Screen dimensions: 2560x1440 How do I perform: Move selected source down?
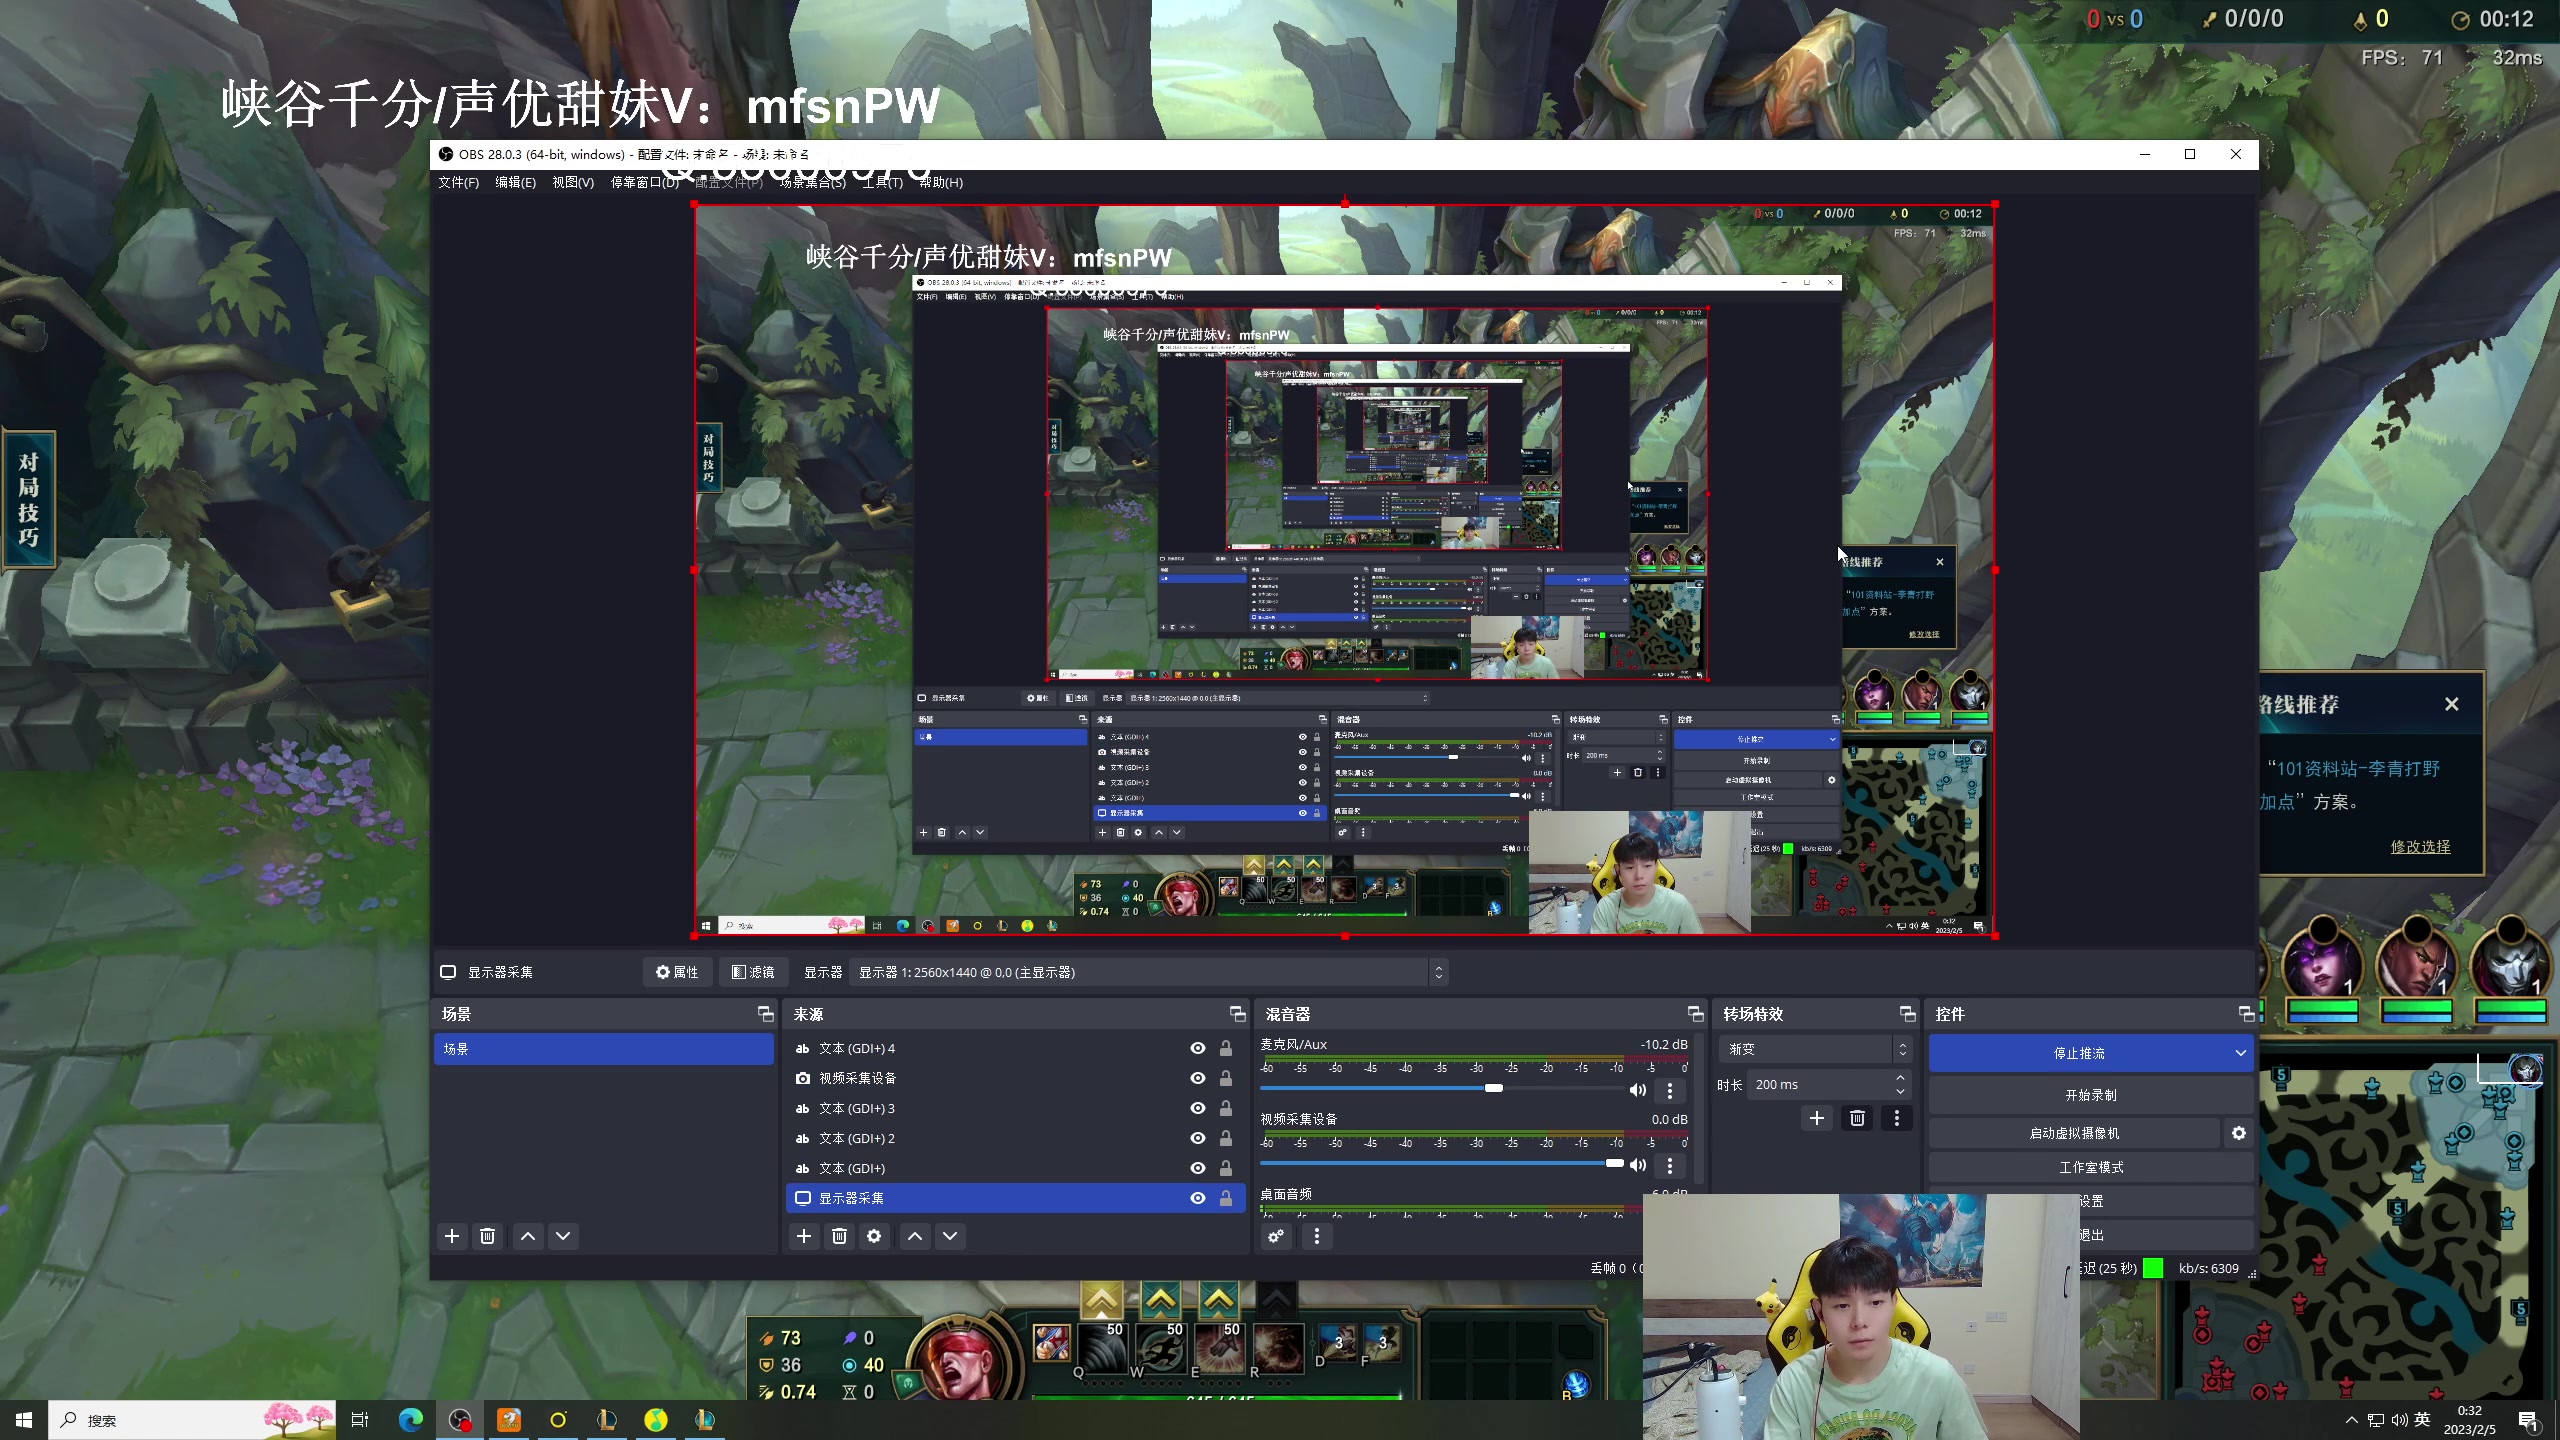pyautogui.click(x=950, y=1236)
